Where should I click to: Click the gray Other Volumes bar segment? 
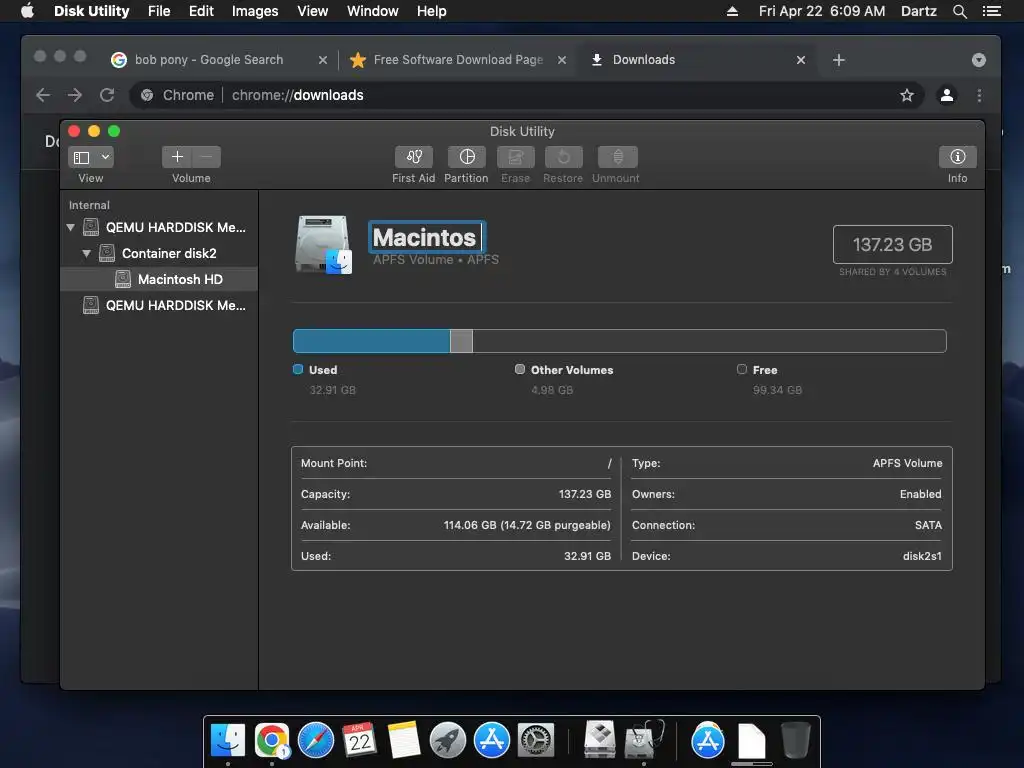pyautogui.click(x=461, y=341)
